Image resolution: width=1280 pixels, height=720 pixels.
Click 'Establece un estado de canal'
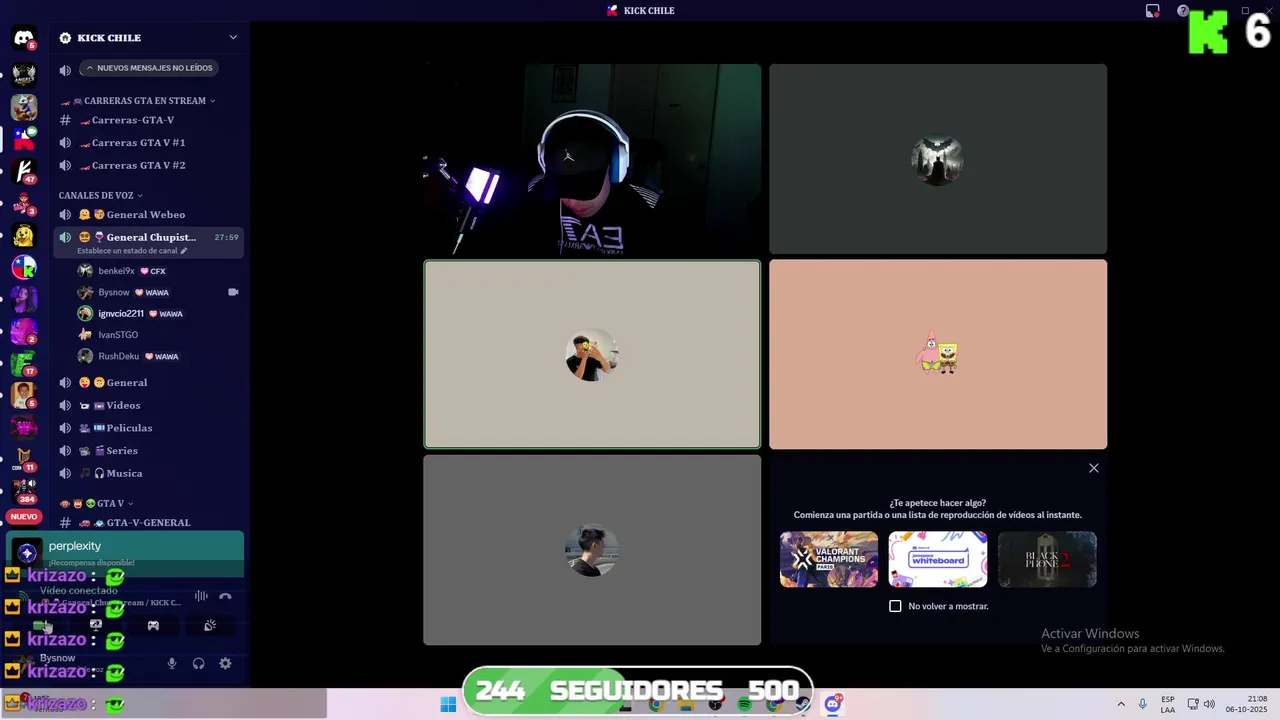tap(132, 251)
